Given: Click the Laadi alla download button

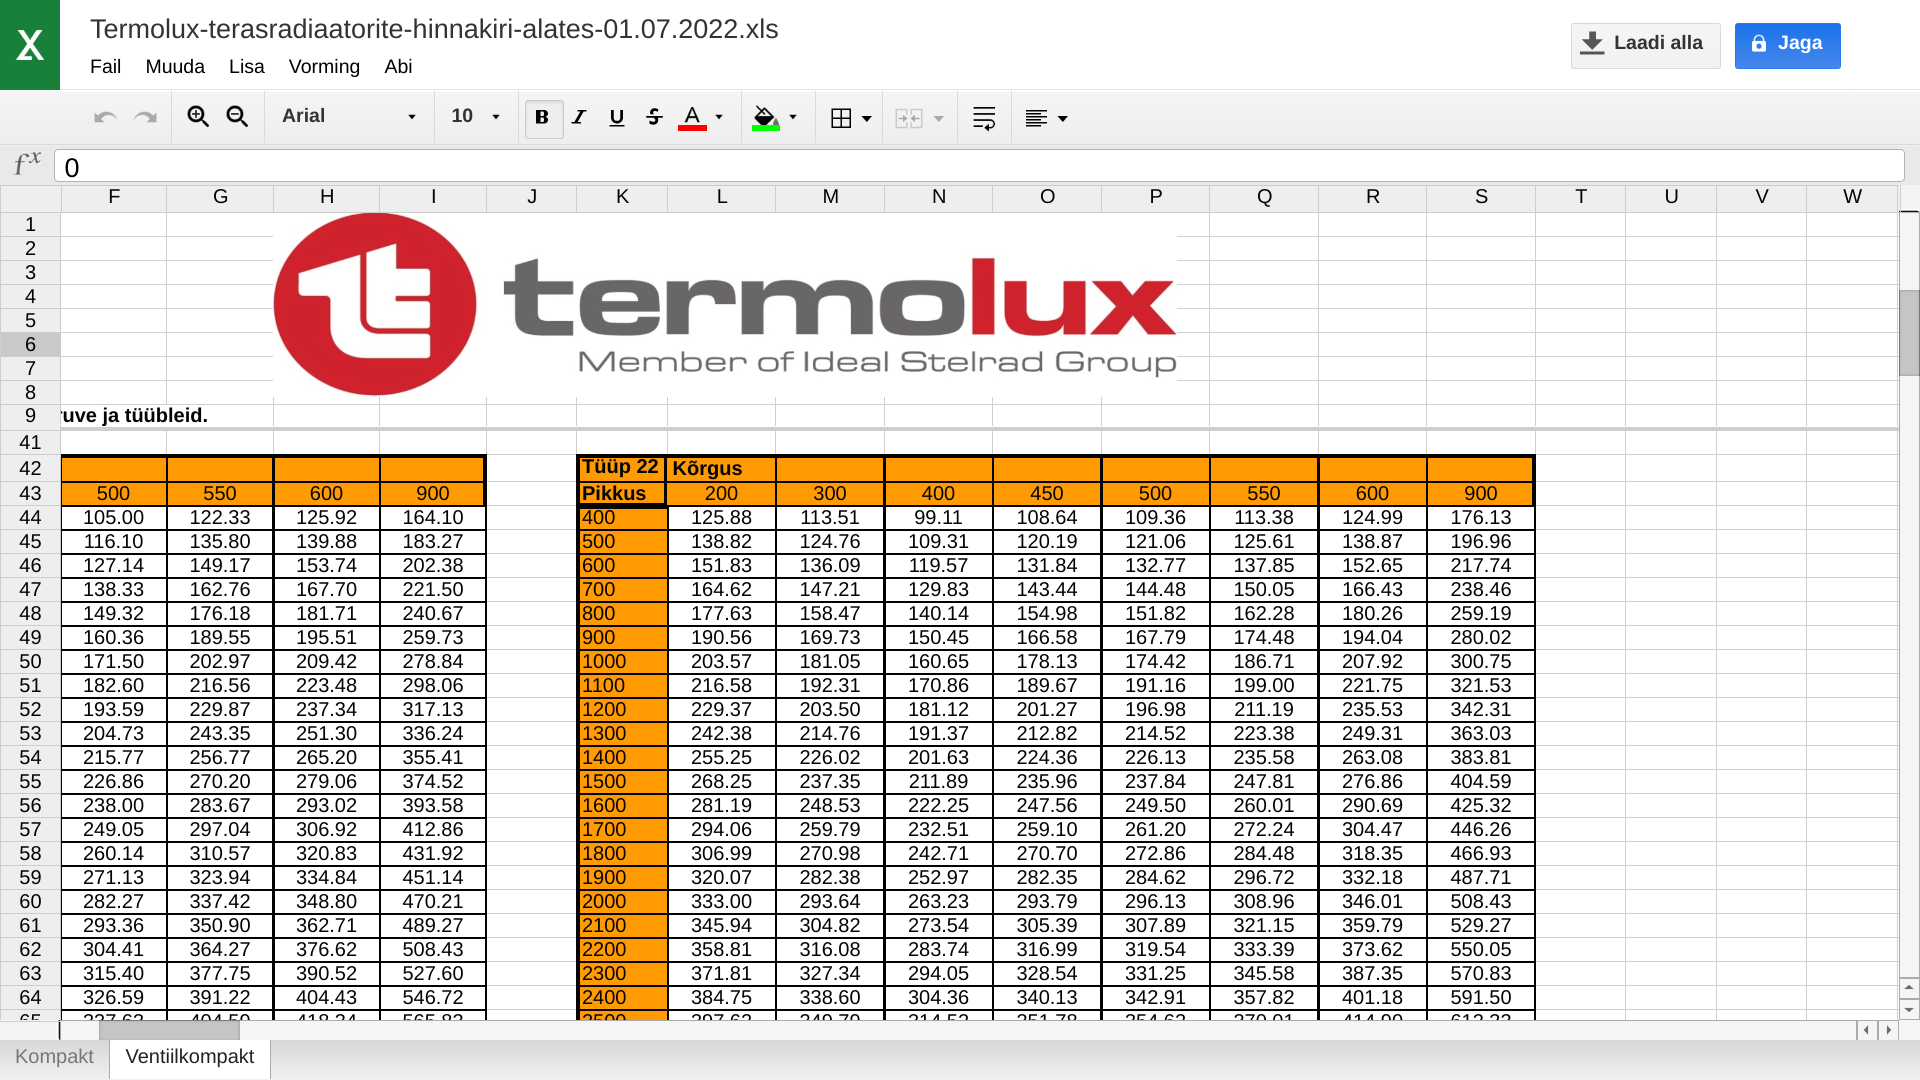Looking at the screenshot, I should pyautogui.click(x=1645, y=44).
